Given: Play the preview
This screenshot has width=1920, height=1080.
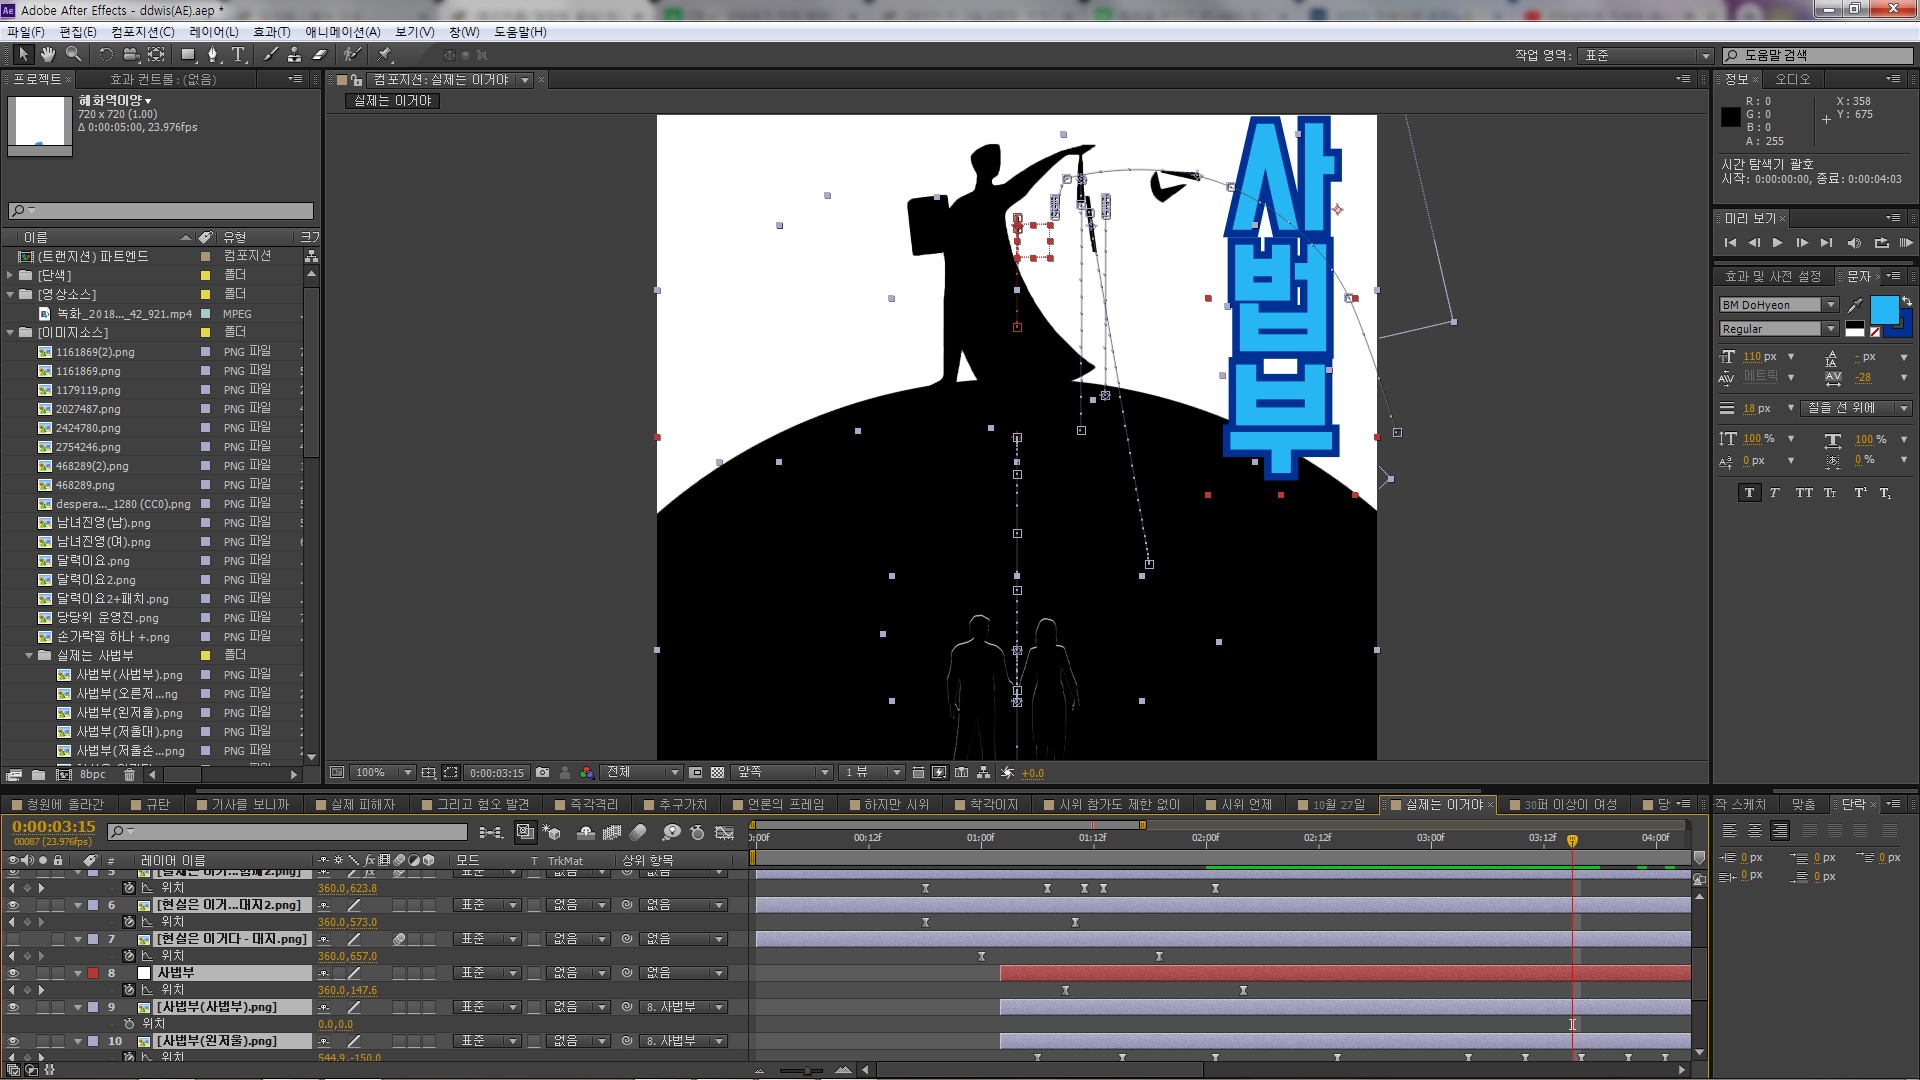Looking at the screenshot, I should click(1777, 243).
